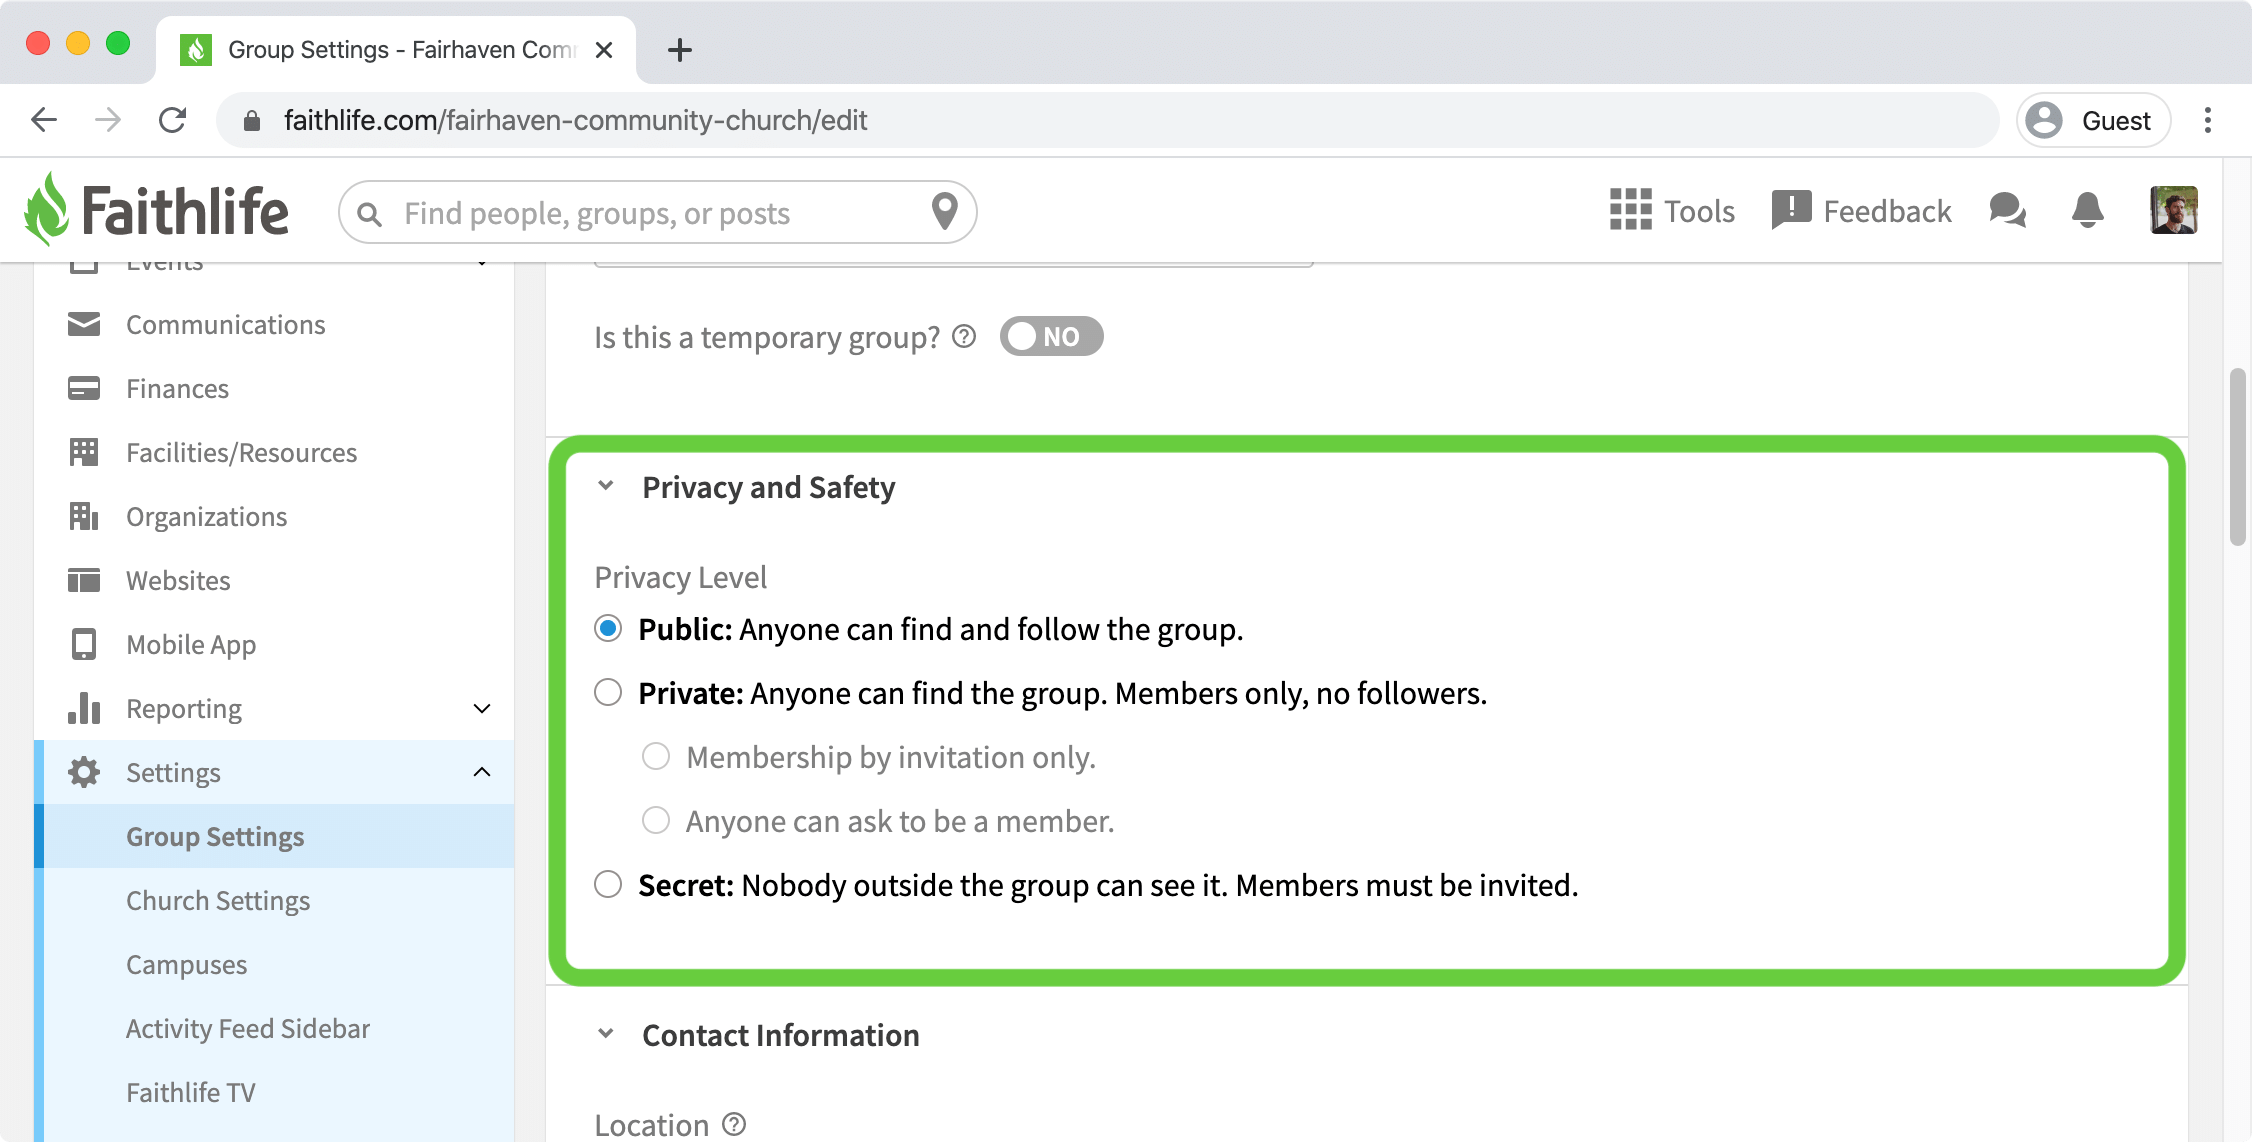Click the location pin in search bar
This screenshot has height=1142, width=2252.
(x=944, y=212)
